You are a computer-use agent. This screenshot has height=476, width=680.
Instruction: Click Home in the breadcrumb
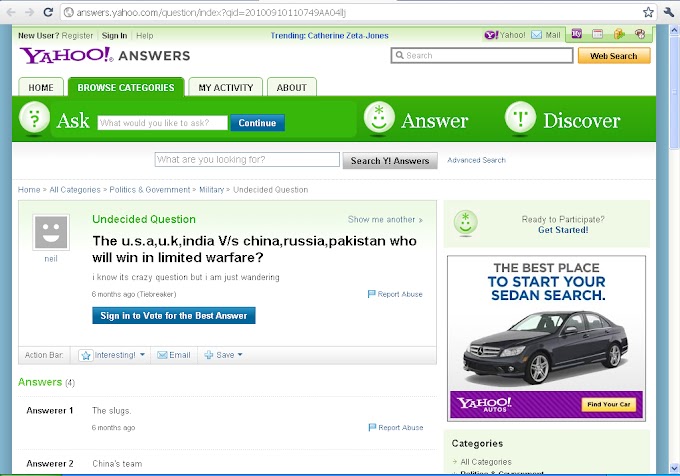click(x=29, y=189)
